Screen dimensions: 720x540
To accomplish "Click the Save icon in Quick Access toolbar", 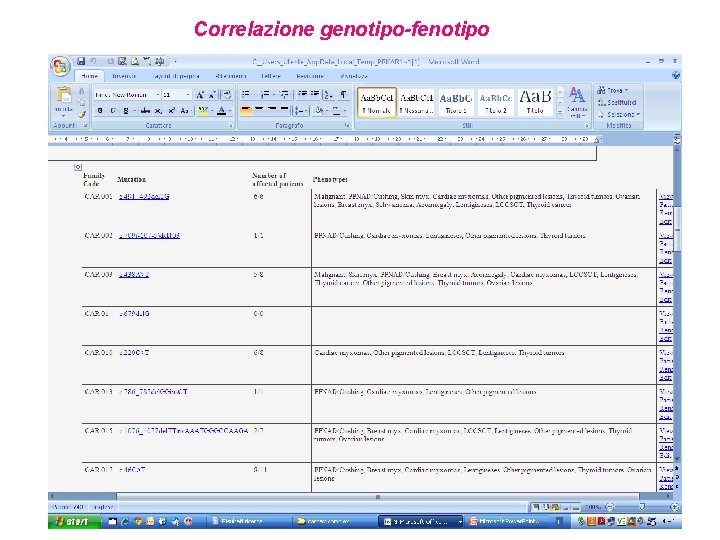I will [x=81, y=61].
